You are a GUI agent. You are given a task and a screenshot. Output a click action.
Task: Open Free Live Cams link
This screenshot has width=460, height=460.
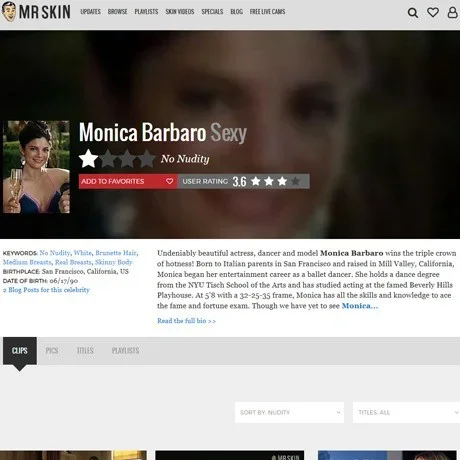[267, 12]
